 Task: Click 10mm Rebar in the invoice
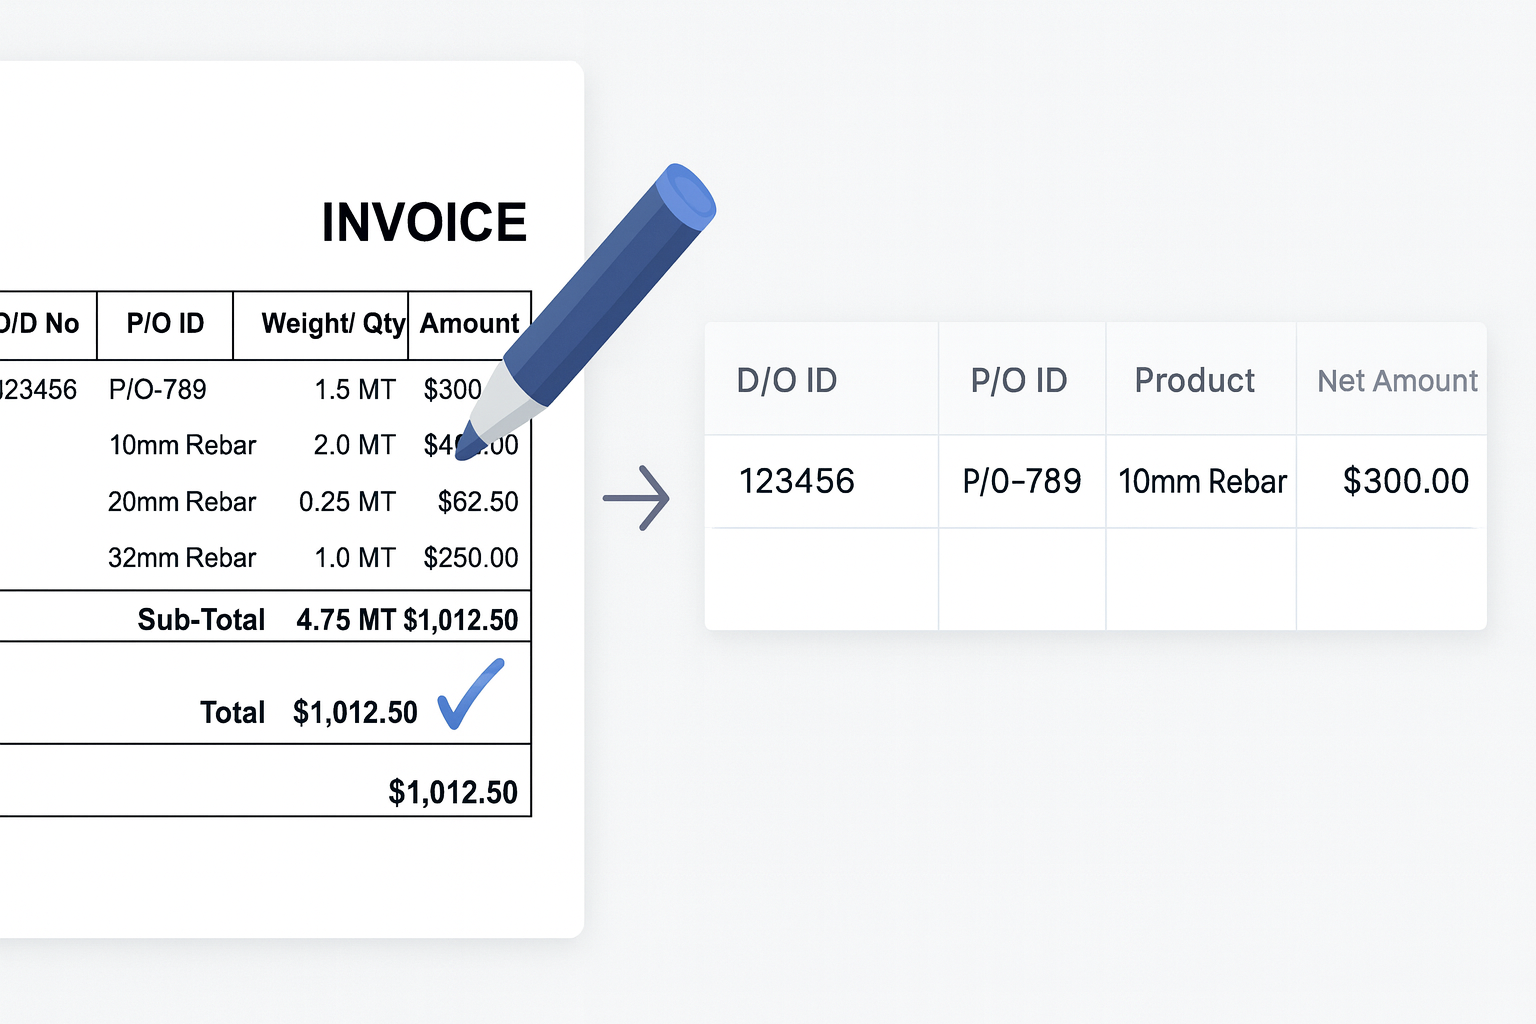tap(182, 445)
